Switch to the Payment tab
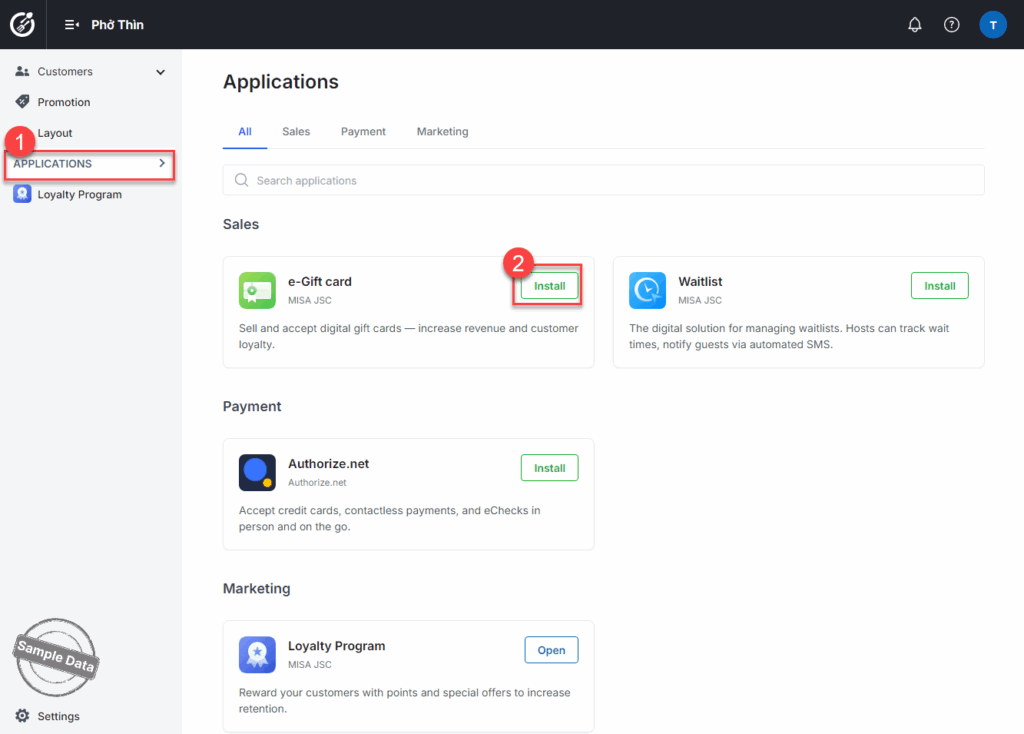This screenshot has width=1024, height=734. click(363, 132)
